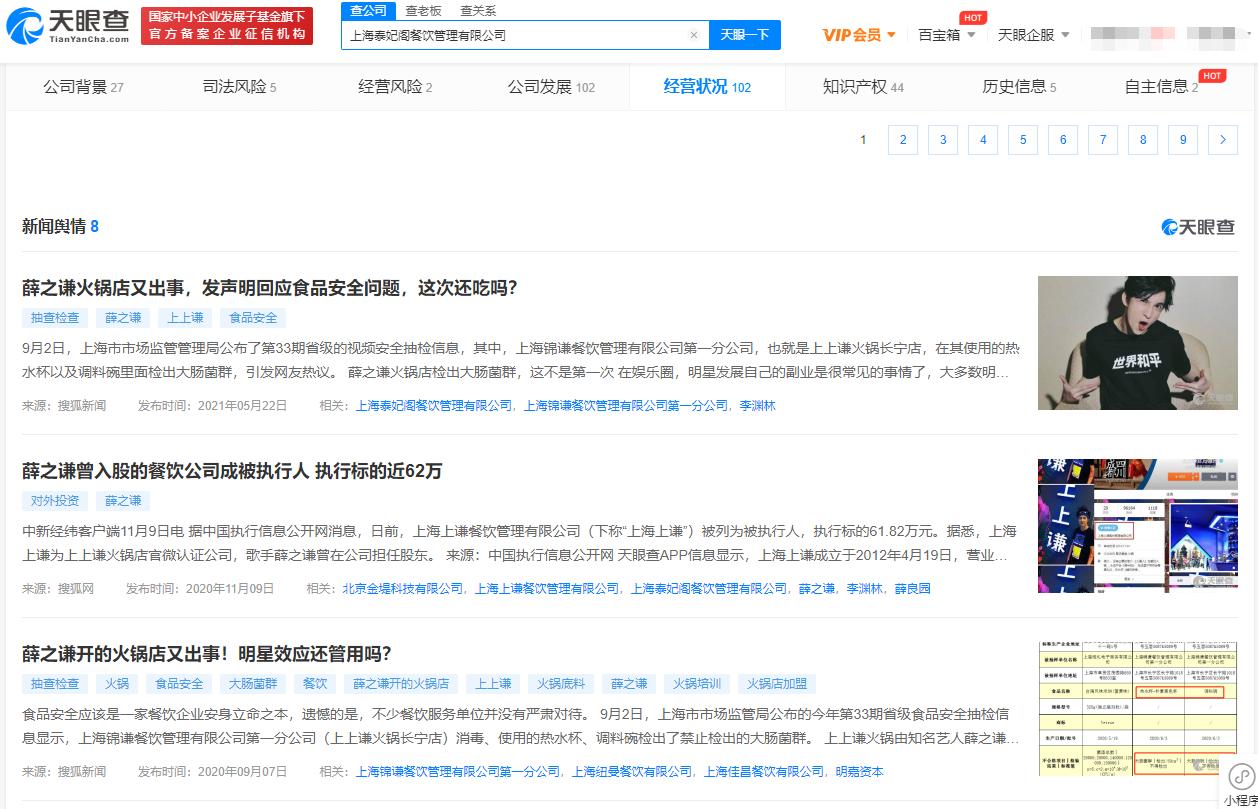Open thumbnail of man in black shirt
1258x809 pixels.
click(1138, 343)
